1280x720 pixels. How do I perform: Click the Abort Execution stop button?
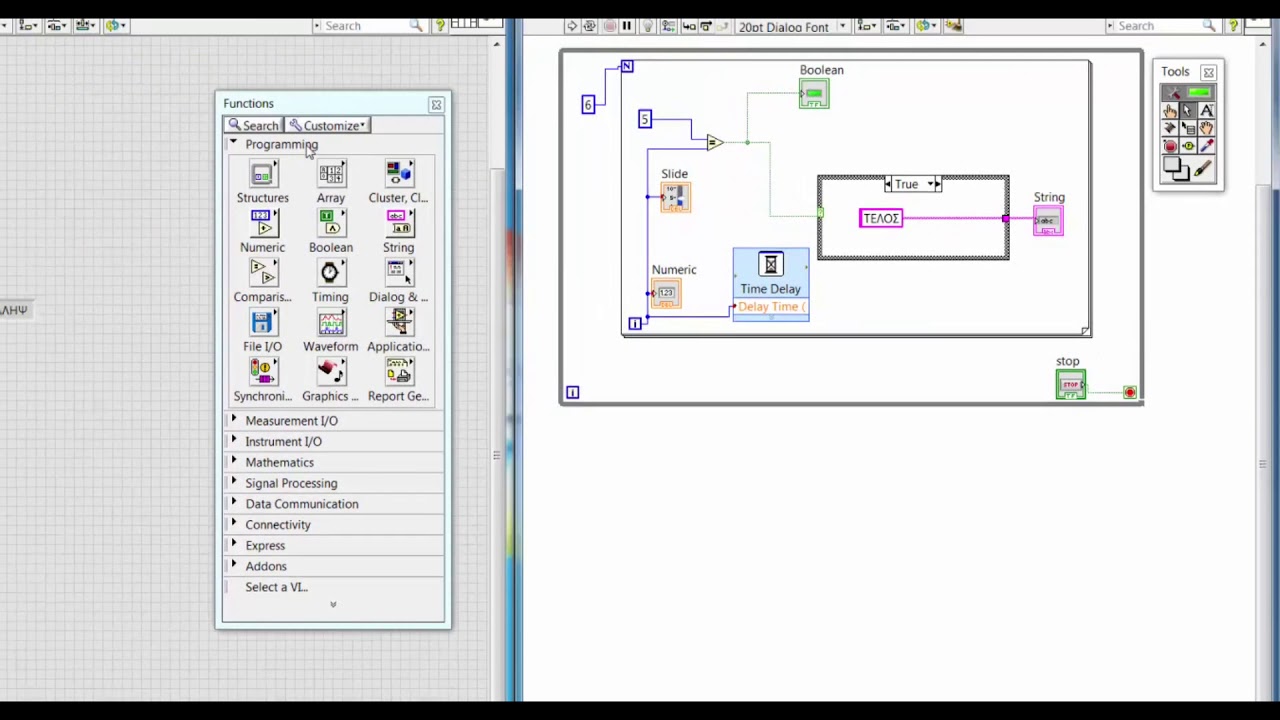click(609, 26)
